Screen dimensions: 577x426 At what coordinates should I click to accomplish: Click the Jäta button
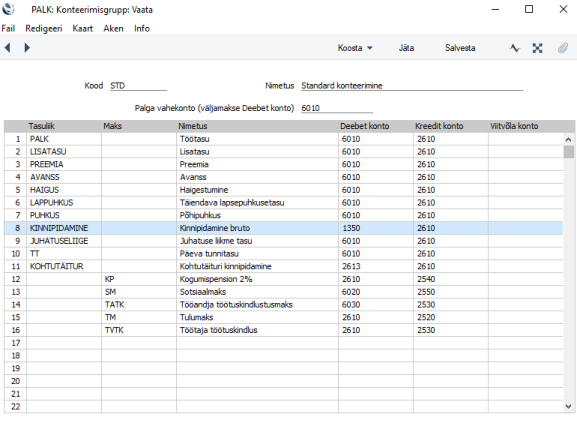click(406, 48)
